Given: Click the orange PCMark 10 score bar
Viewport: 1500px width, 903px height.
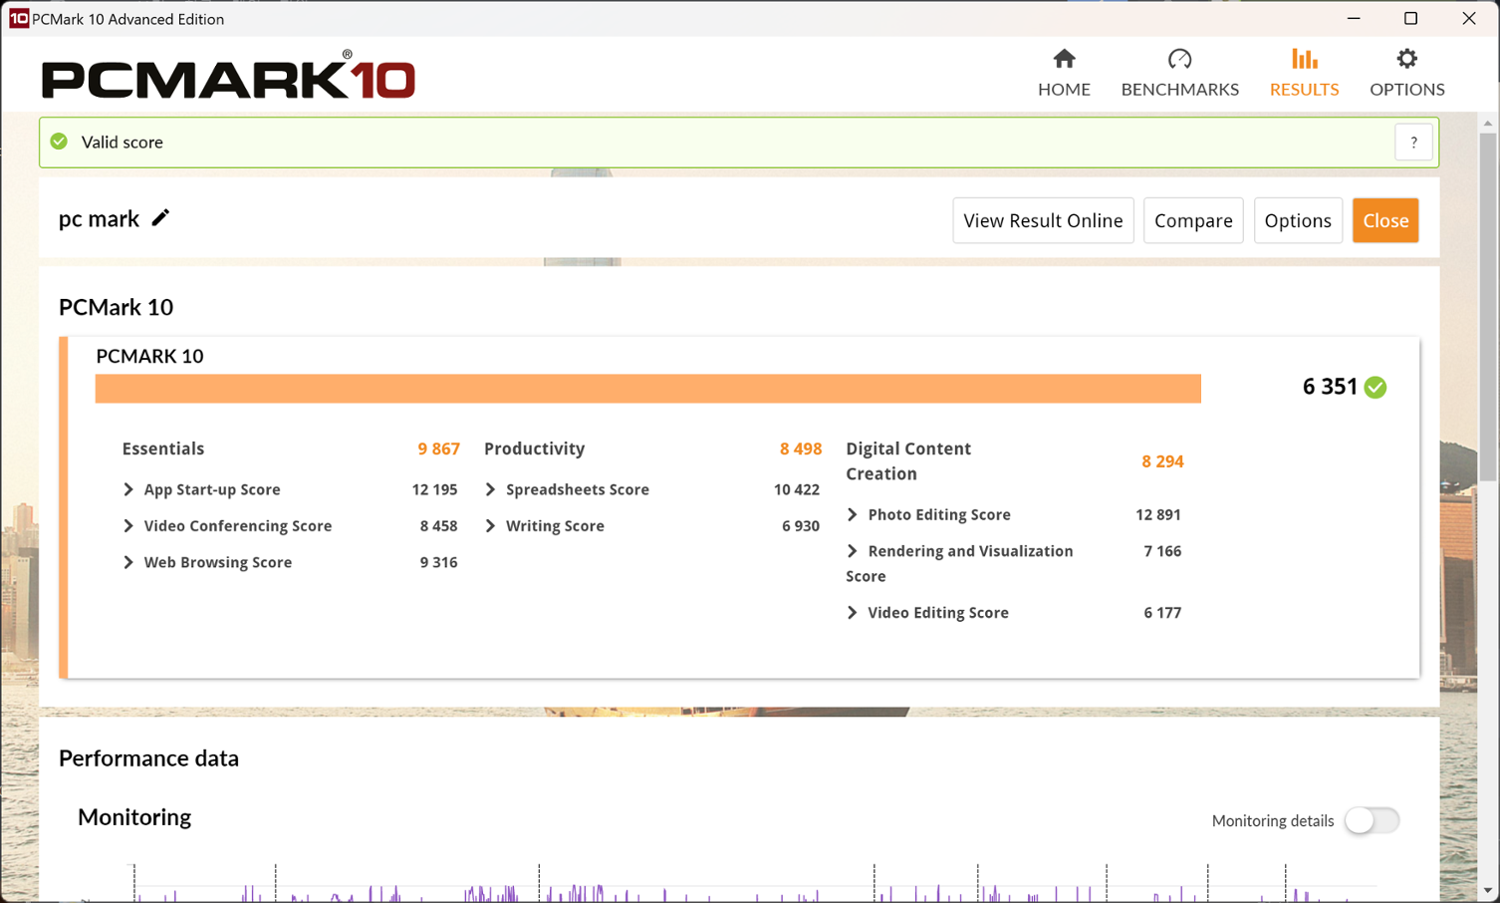Looking at the screenshot, I should pyautogui.click(x=647, y=389).
